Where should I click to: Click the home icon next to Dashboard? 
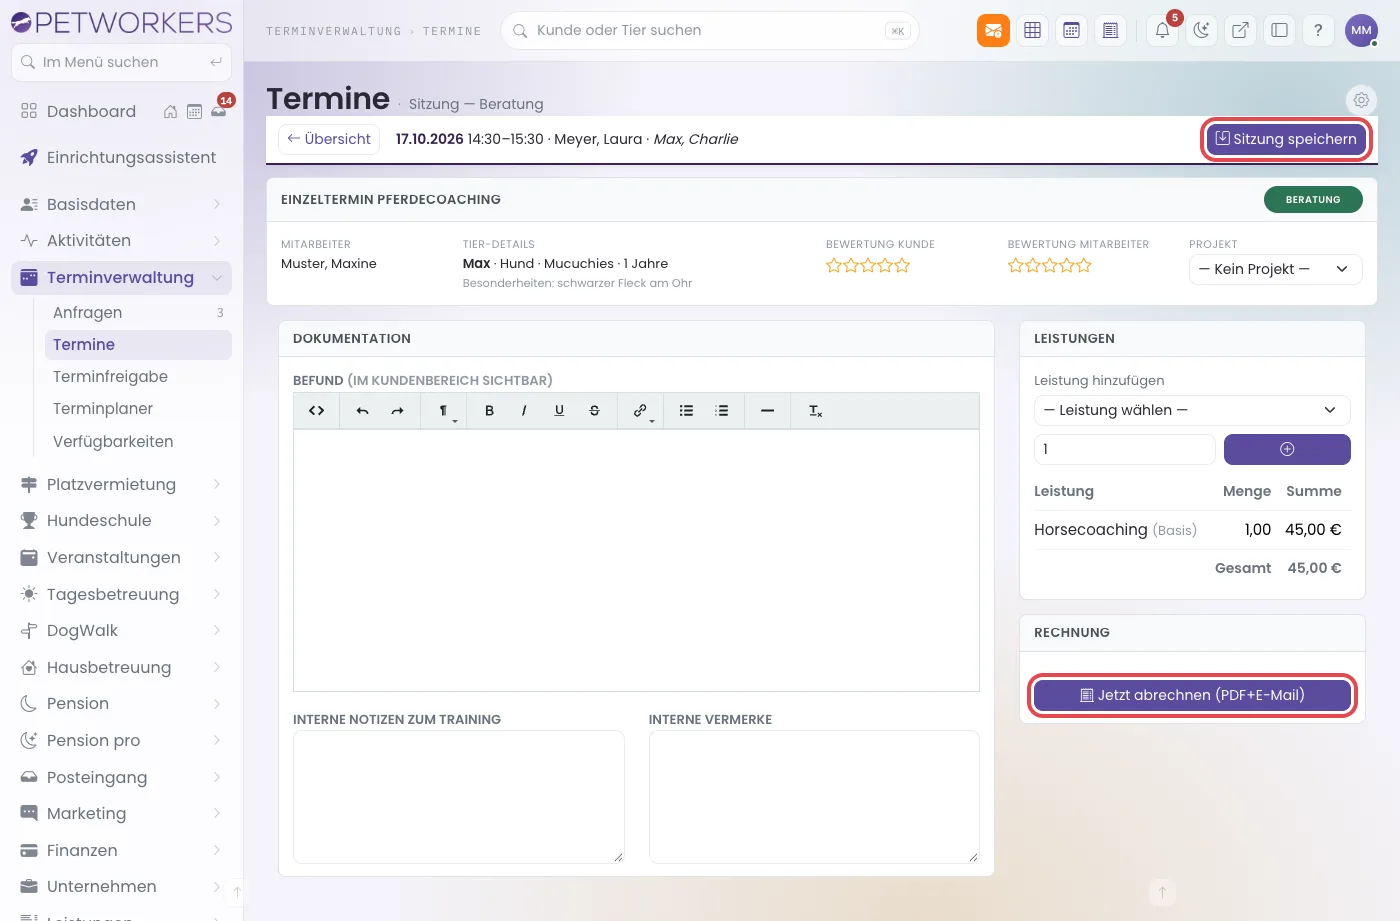[170, 112]
